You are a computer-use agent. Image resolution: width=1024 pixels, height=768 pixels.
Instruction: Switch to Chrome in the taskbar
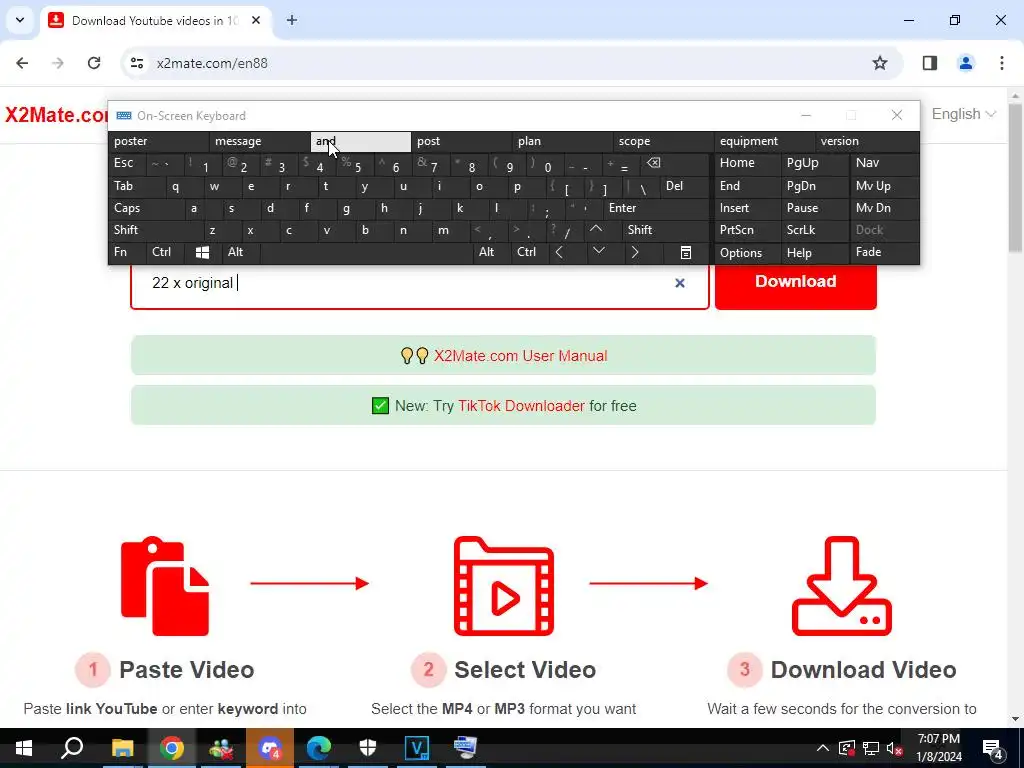(171, 748)
